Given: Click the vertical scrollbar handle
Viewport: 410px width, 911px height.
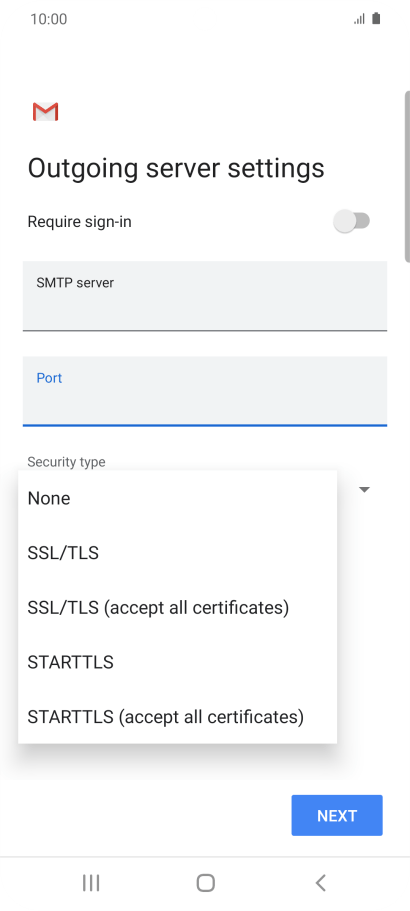Looking at the screenshot, I should (407, 177).
